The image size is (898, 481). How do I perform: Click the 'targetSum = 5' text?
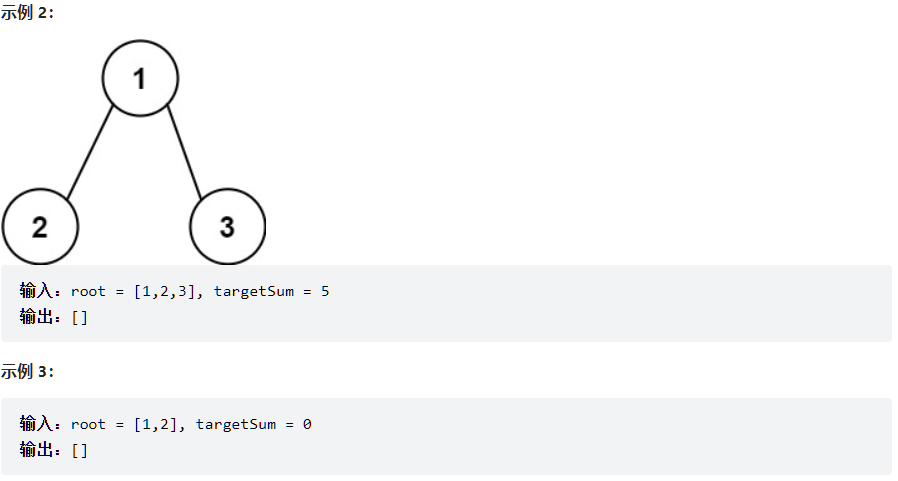(271, 292)
